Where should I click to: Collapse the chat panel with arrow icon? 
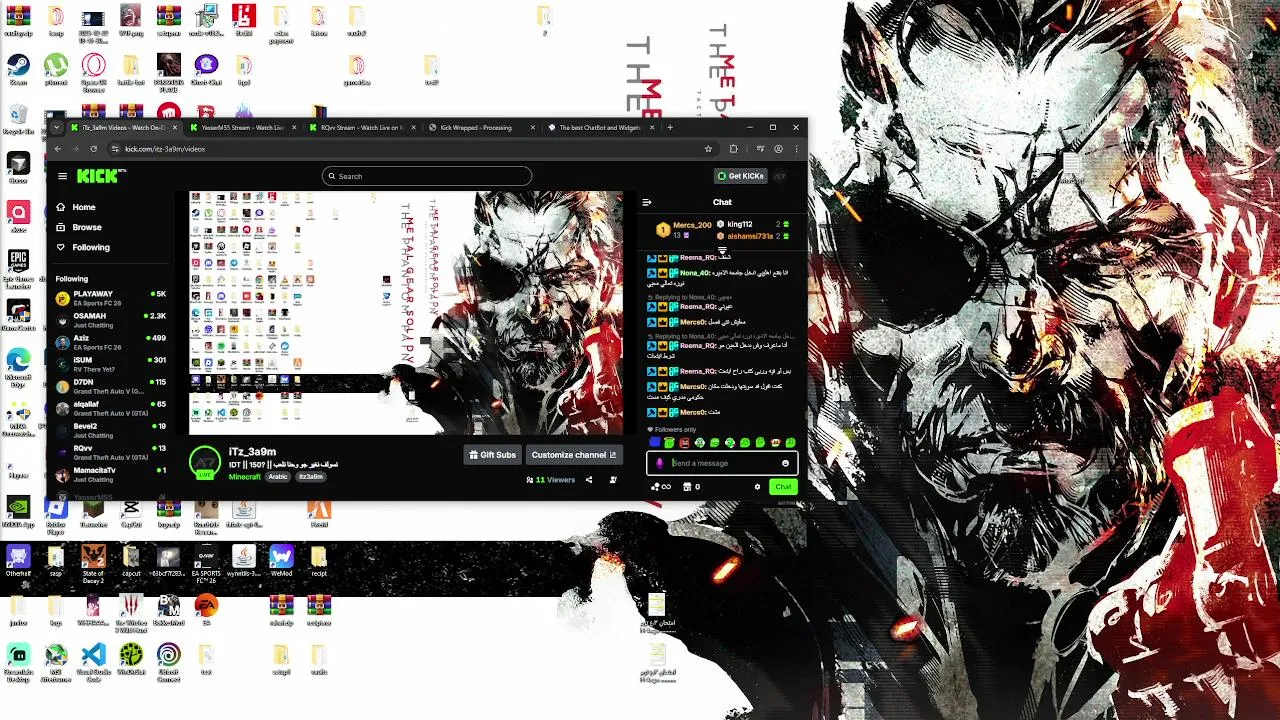[646, 202]
